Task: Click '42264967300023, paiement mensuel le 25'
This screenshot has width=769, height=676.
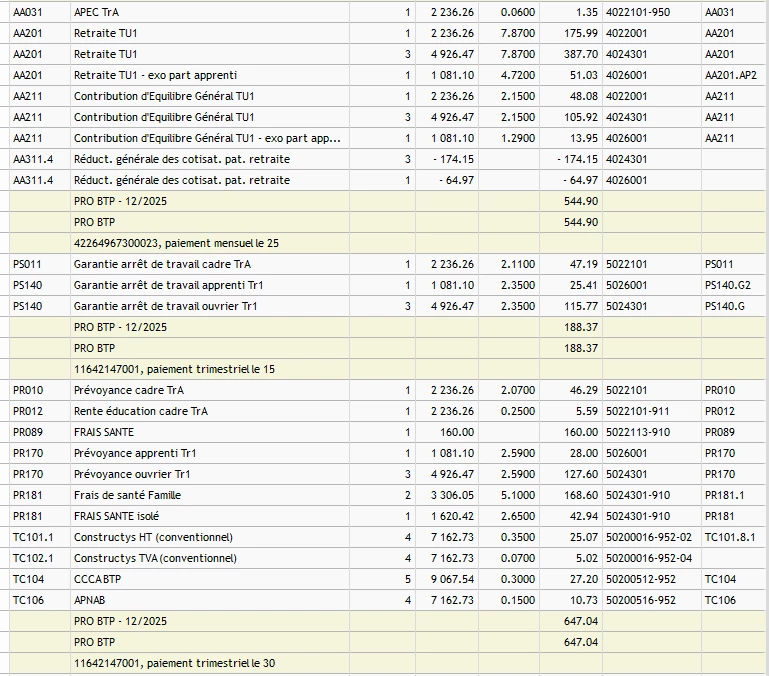Action: click(x=176, y=243)
